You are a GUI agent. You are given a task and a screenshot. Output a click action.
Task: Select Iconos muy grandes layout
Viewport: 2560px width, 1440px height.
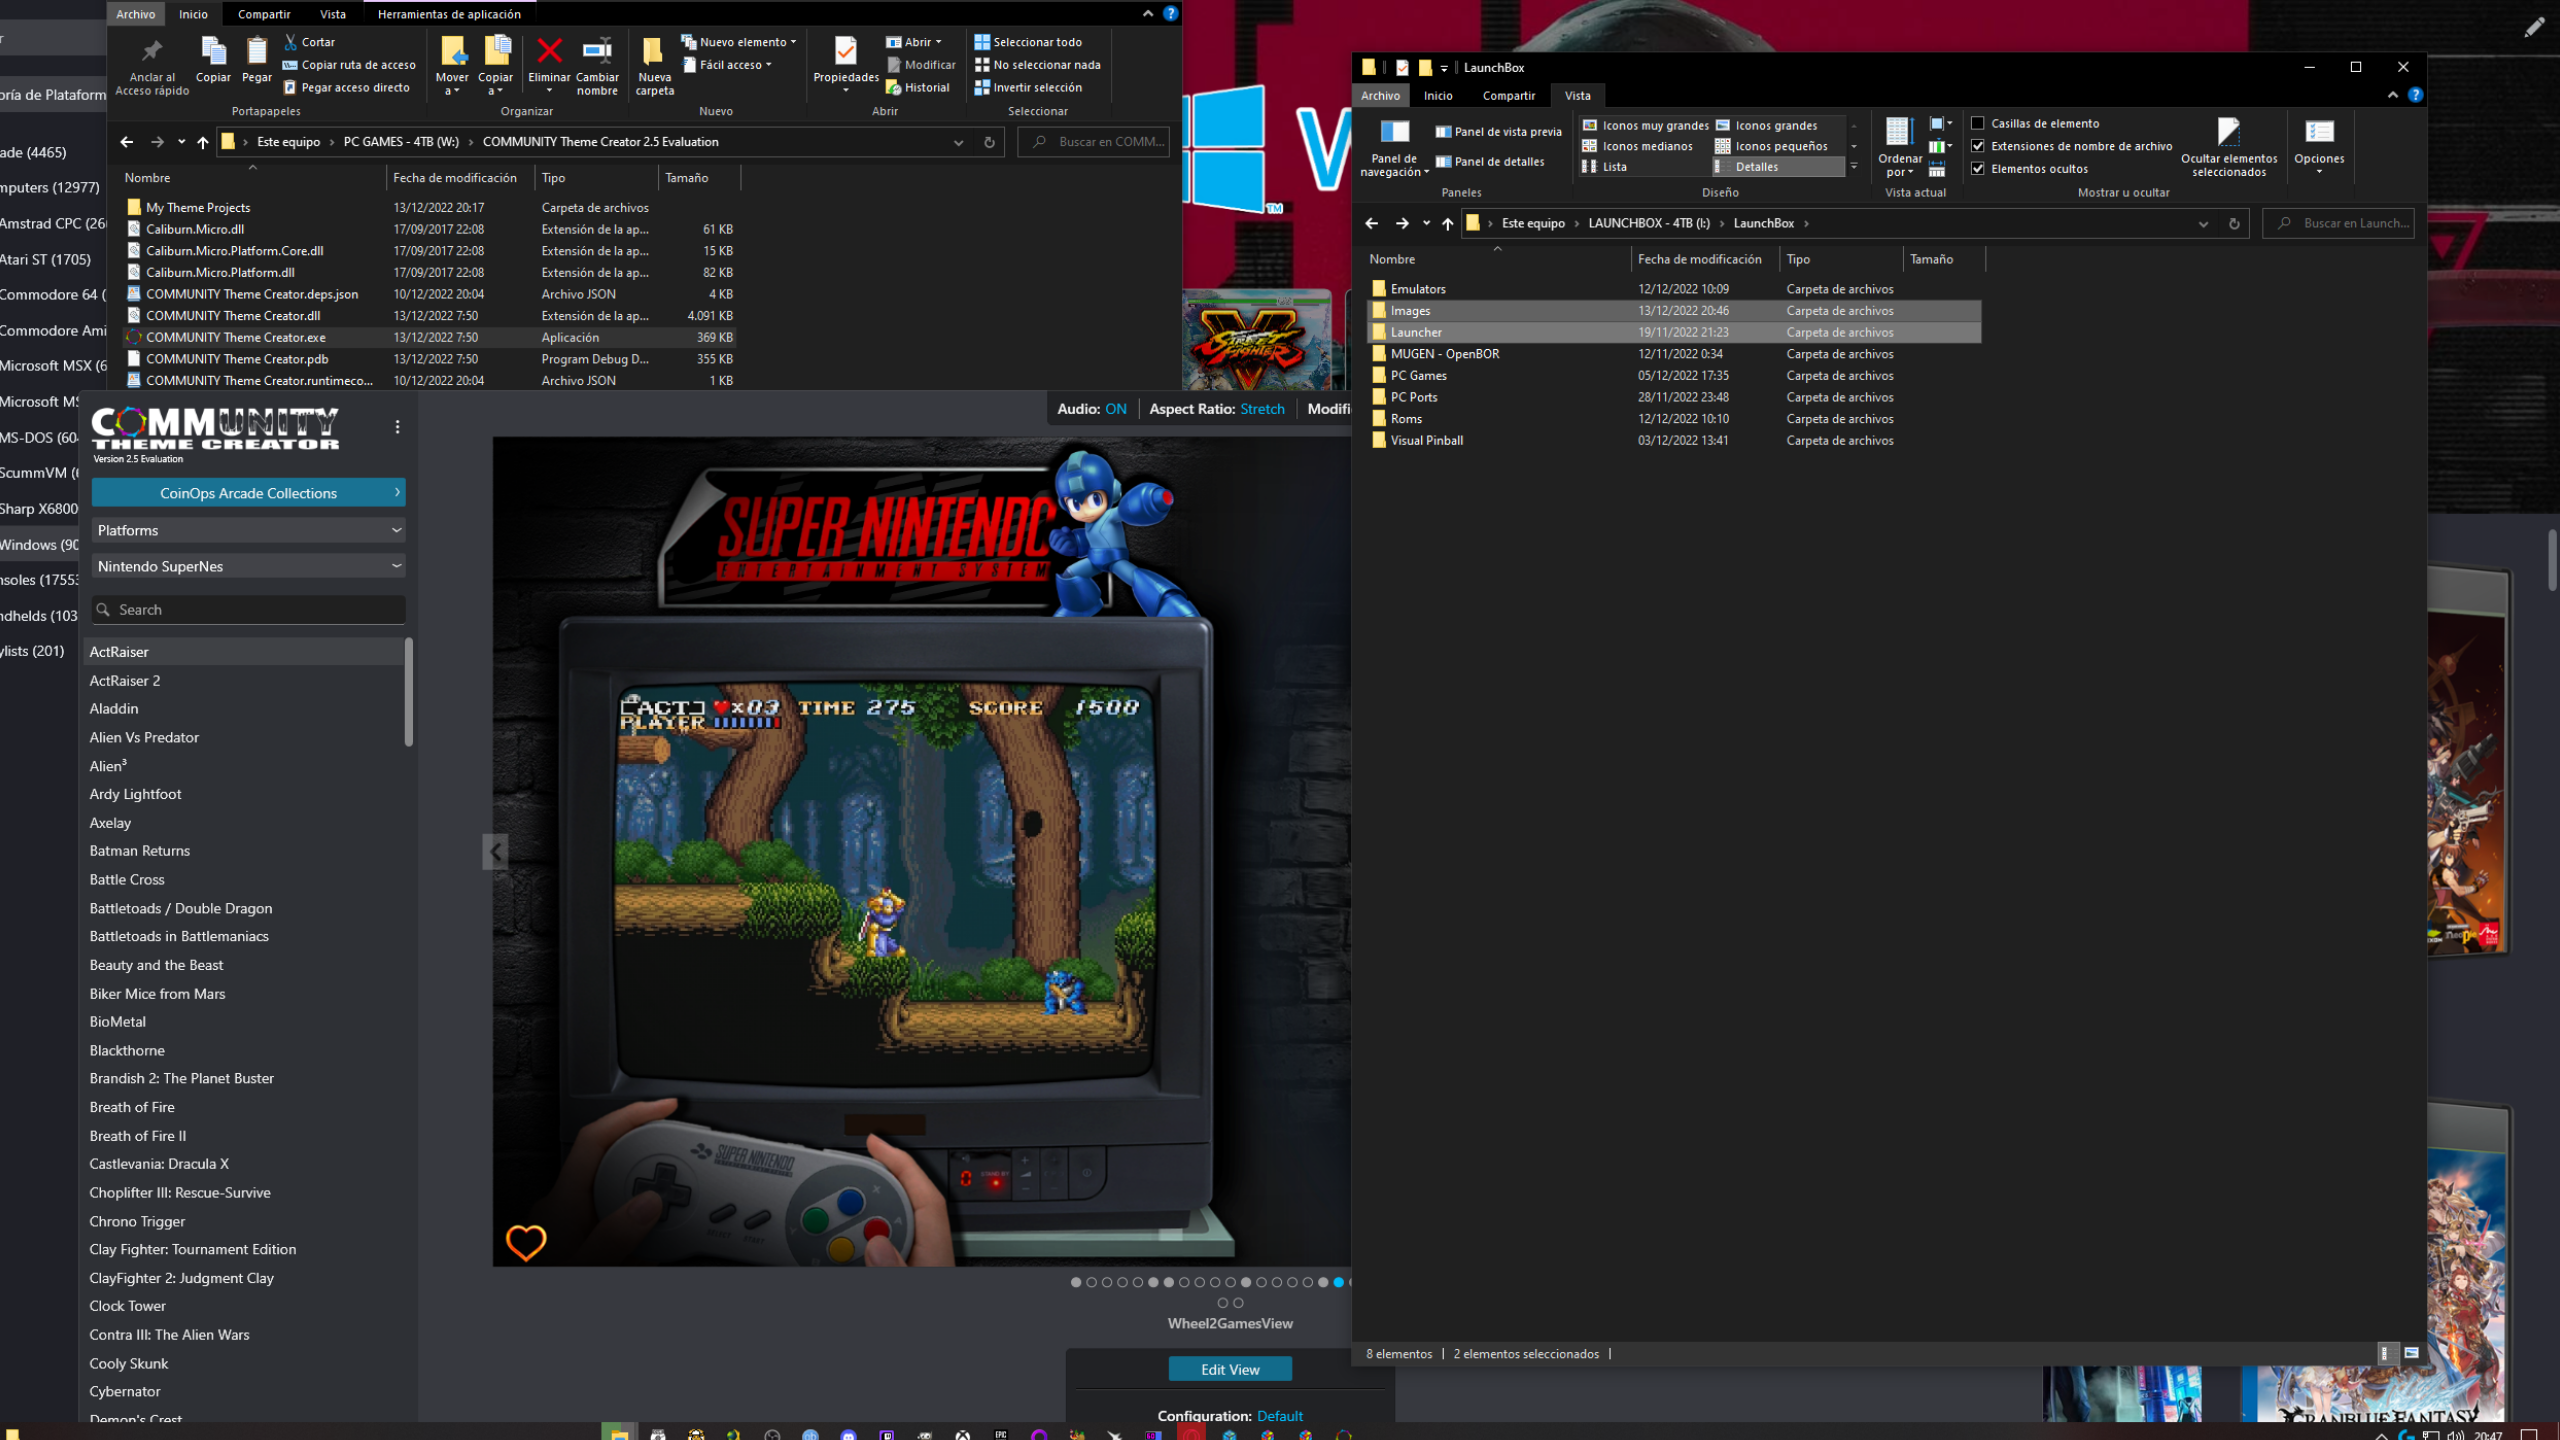click(x=1646, y=125)
